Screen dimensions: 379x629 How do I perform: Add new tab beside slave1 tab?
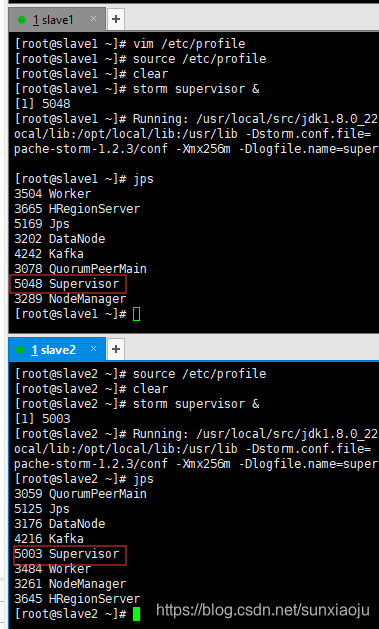[x=116, y=19]
